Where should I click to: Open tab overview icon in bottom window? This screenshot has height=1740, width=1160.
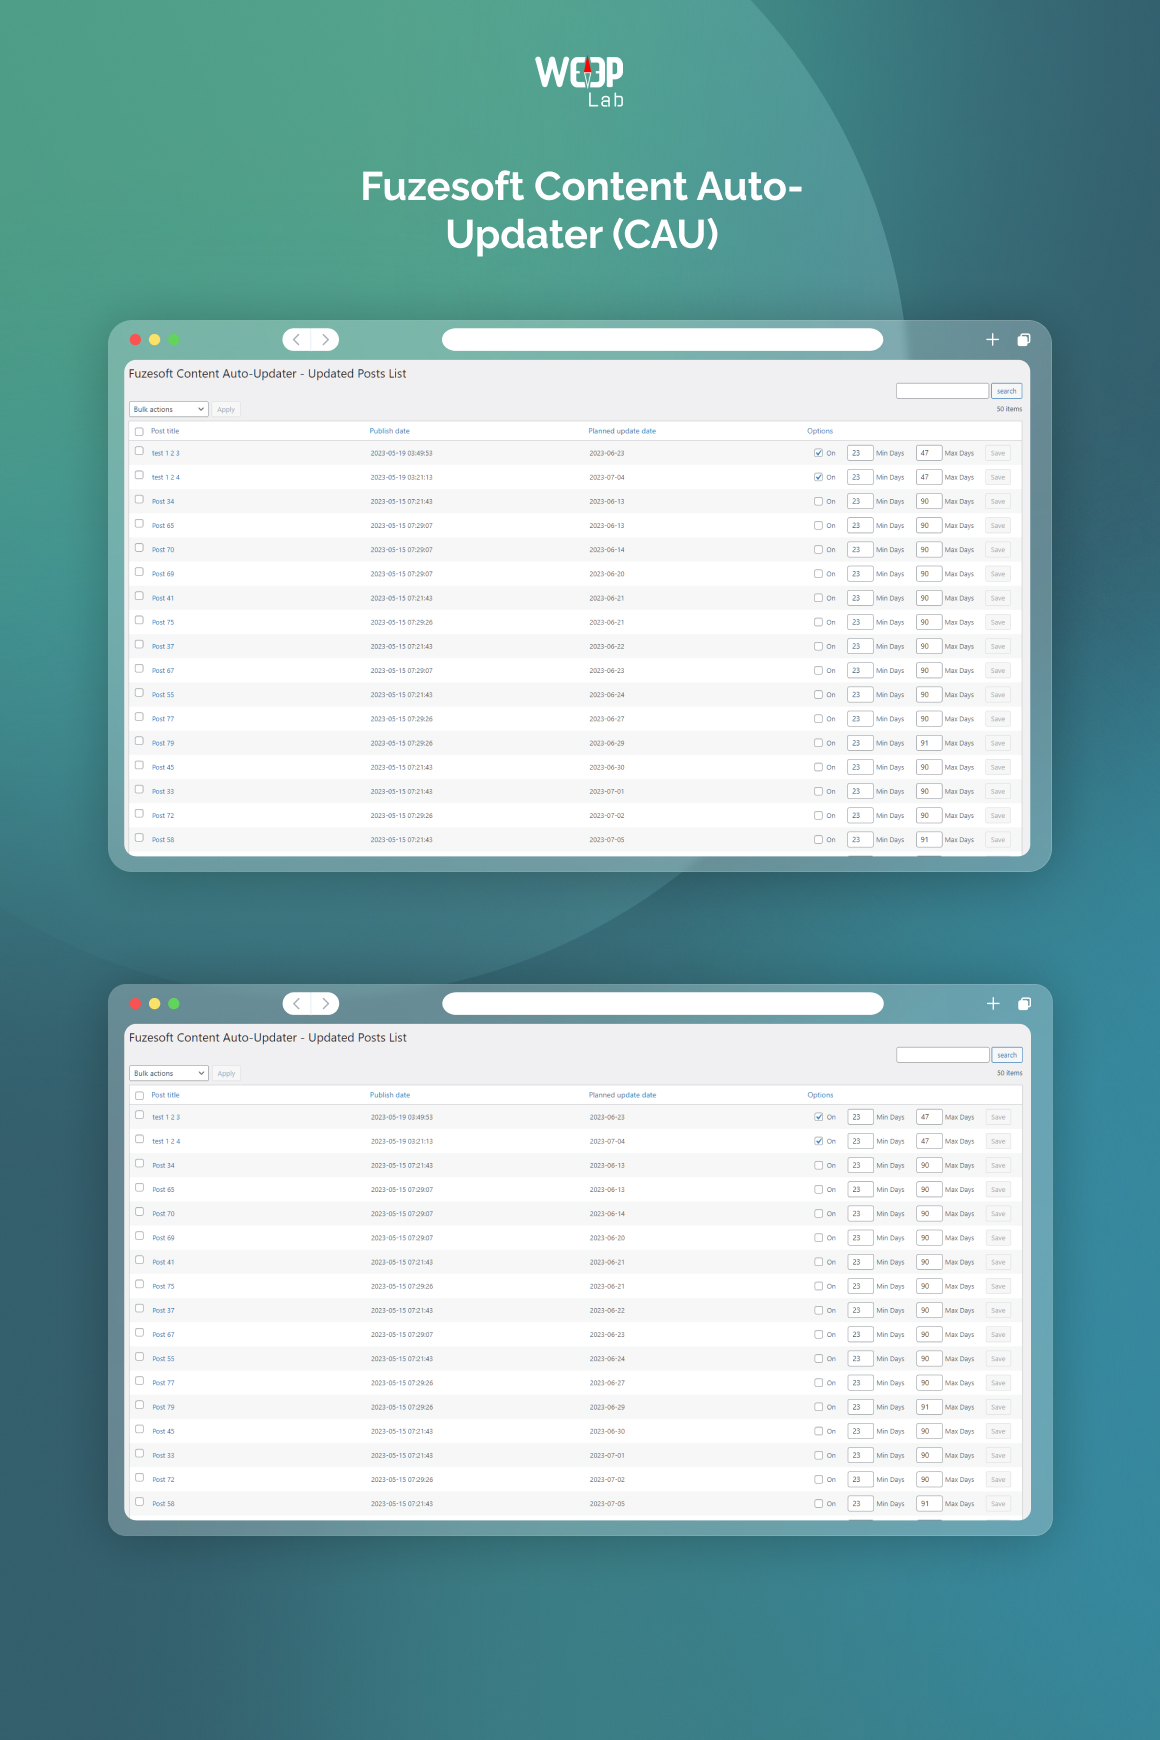pyautogui.click(x=1024, y=1004)
